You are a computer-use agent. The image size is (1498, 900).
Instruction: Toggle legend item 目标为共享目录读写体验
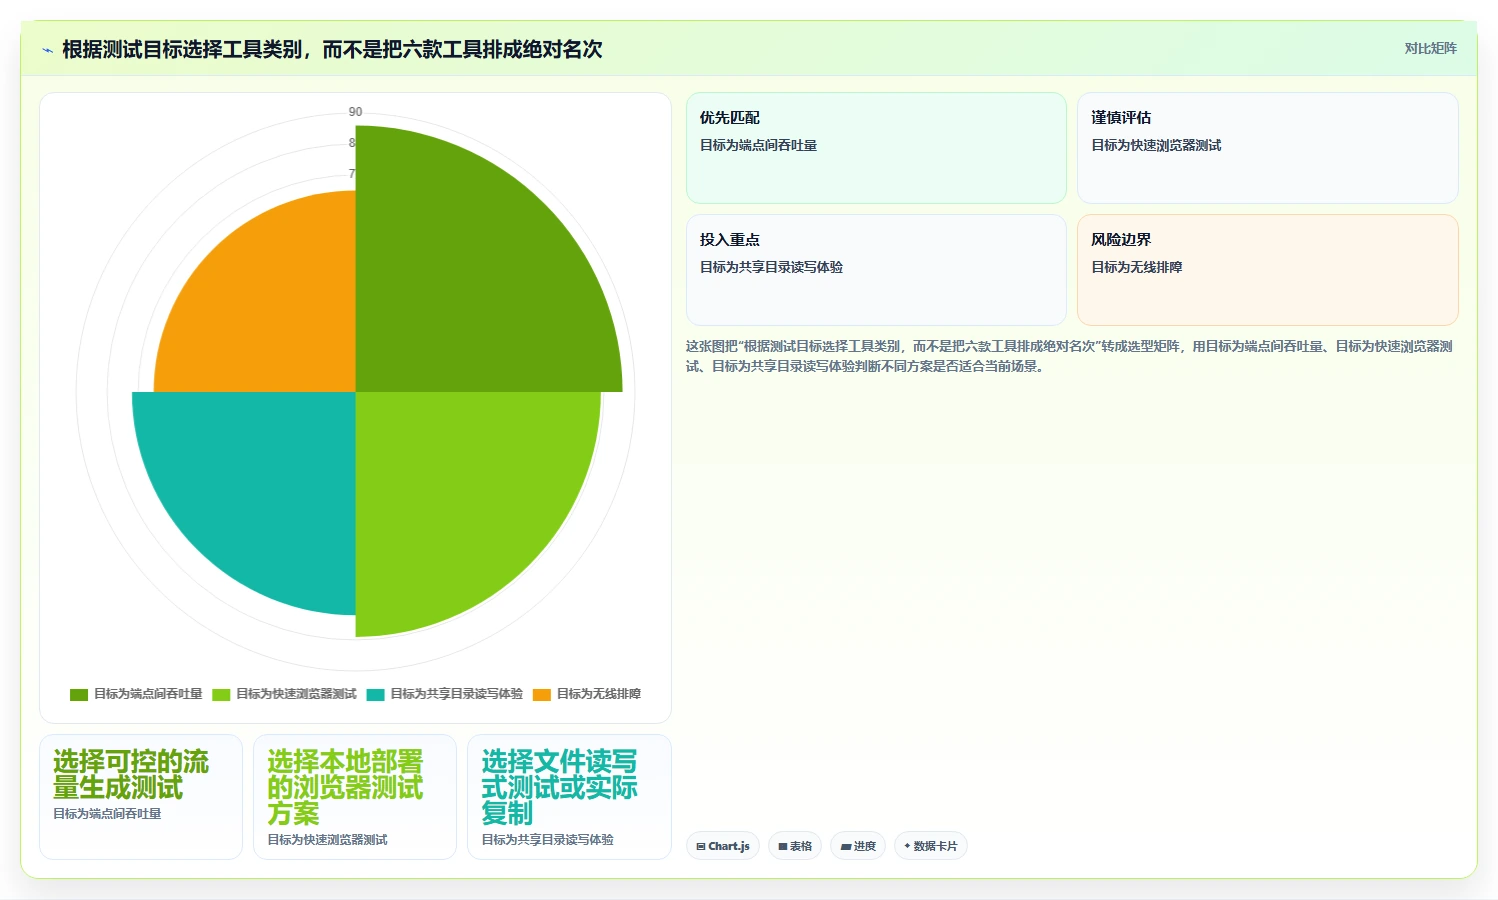point(445,694)
